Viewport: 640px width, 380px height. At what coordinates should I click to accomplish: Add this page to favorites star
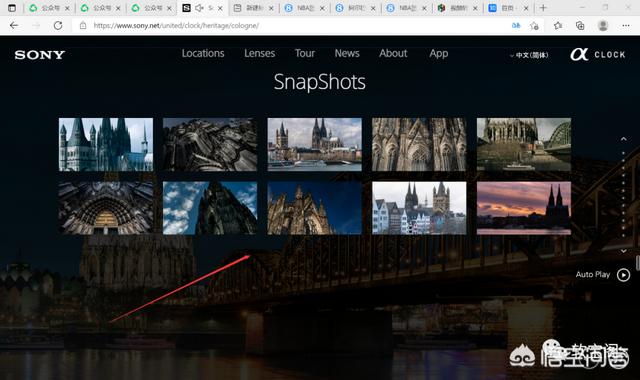click(x=534, y=26)
